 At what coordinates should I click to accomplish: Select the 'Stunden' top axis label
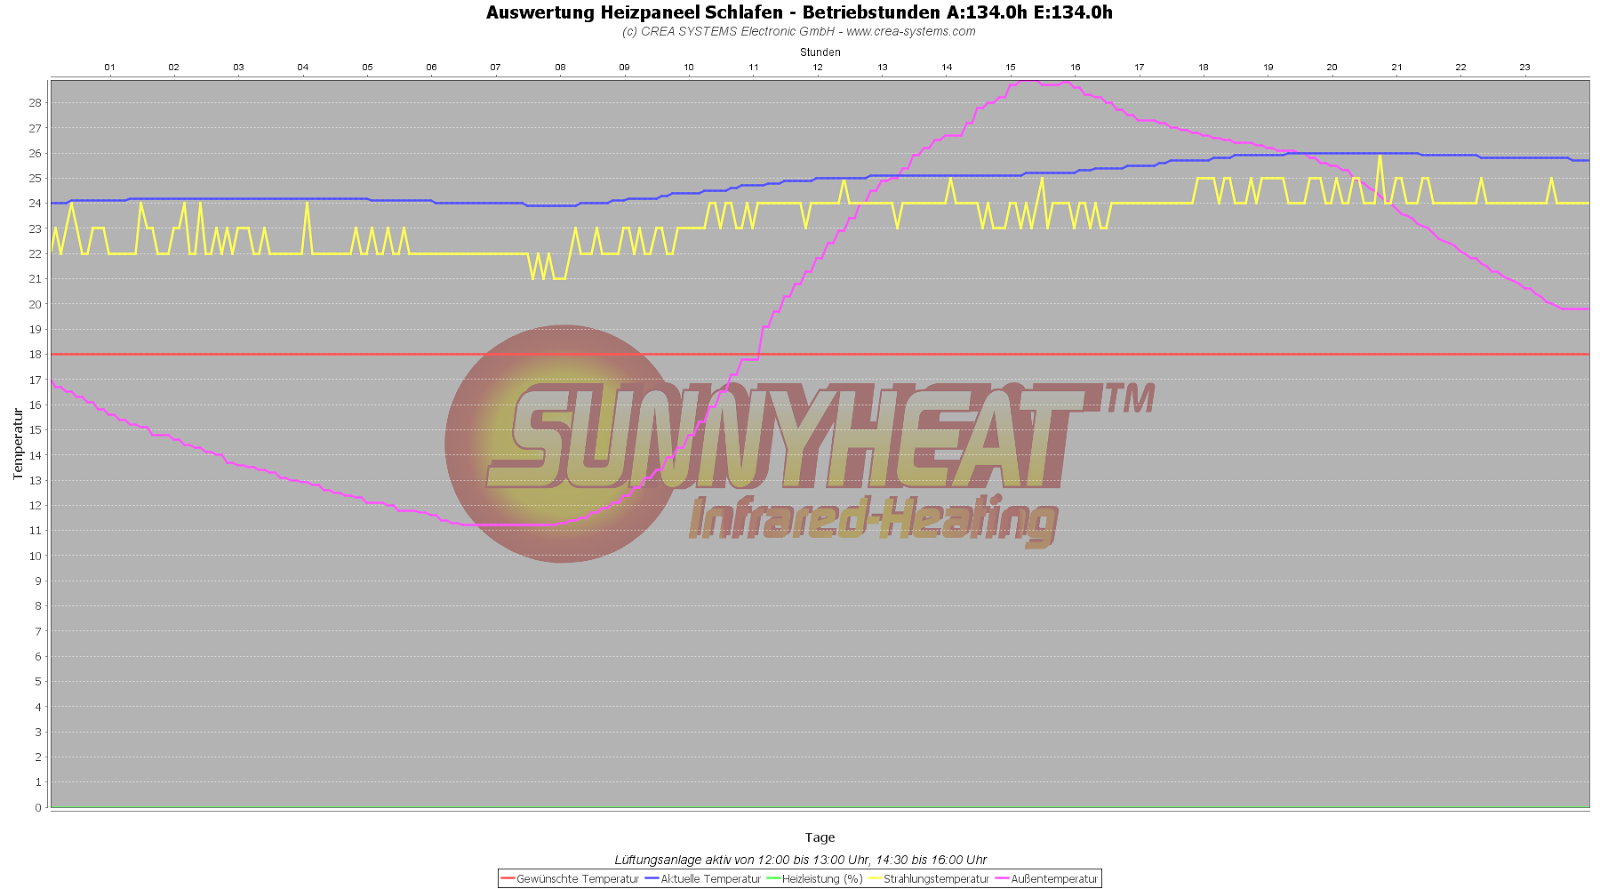coord(820,52)
